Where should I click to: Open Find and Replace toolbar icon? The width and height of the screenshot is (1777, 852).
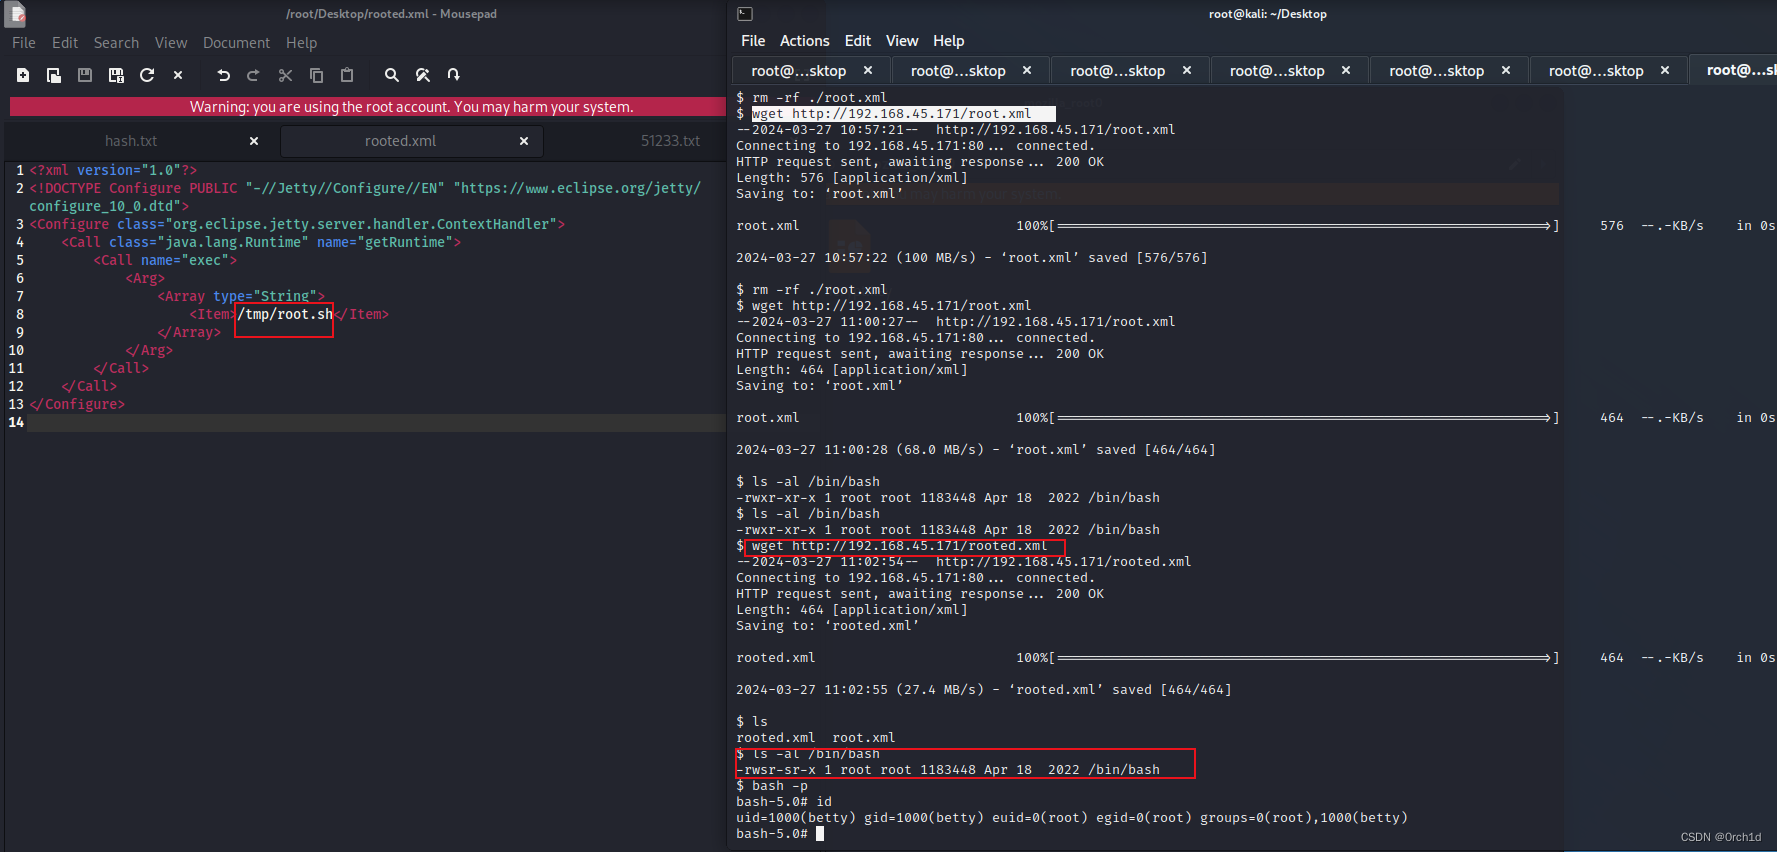(423, 75)
